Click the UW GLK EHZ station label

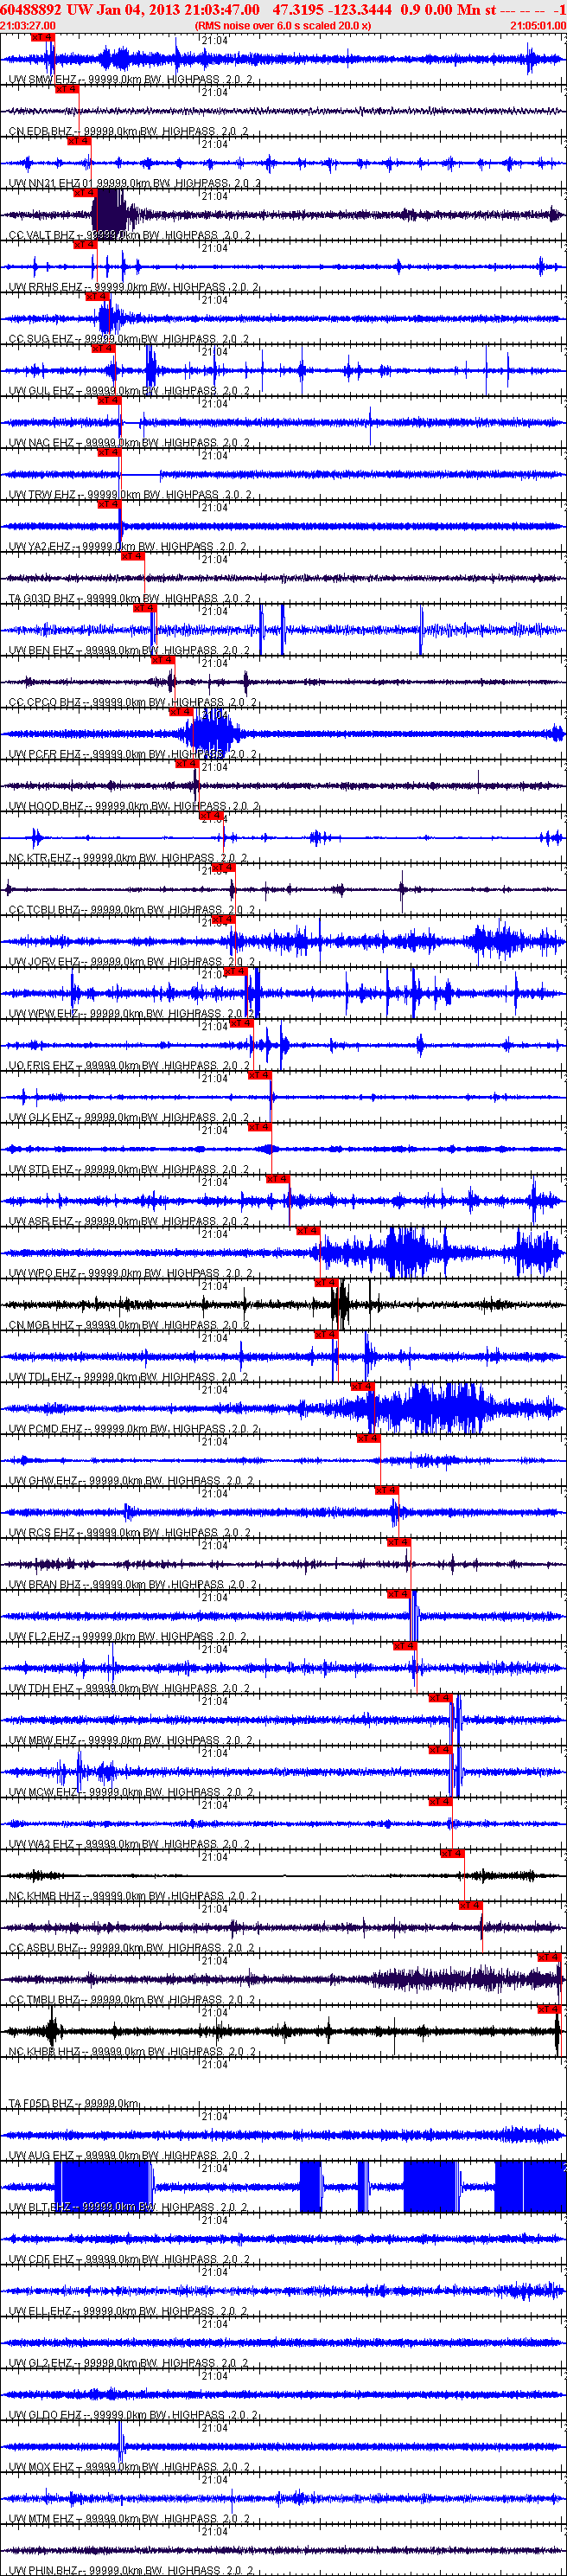(40, 1118)
